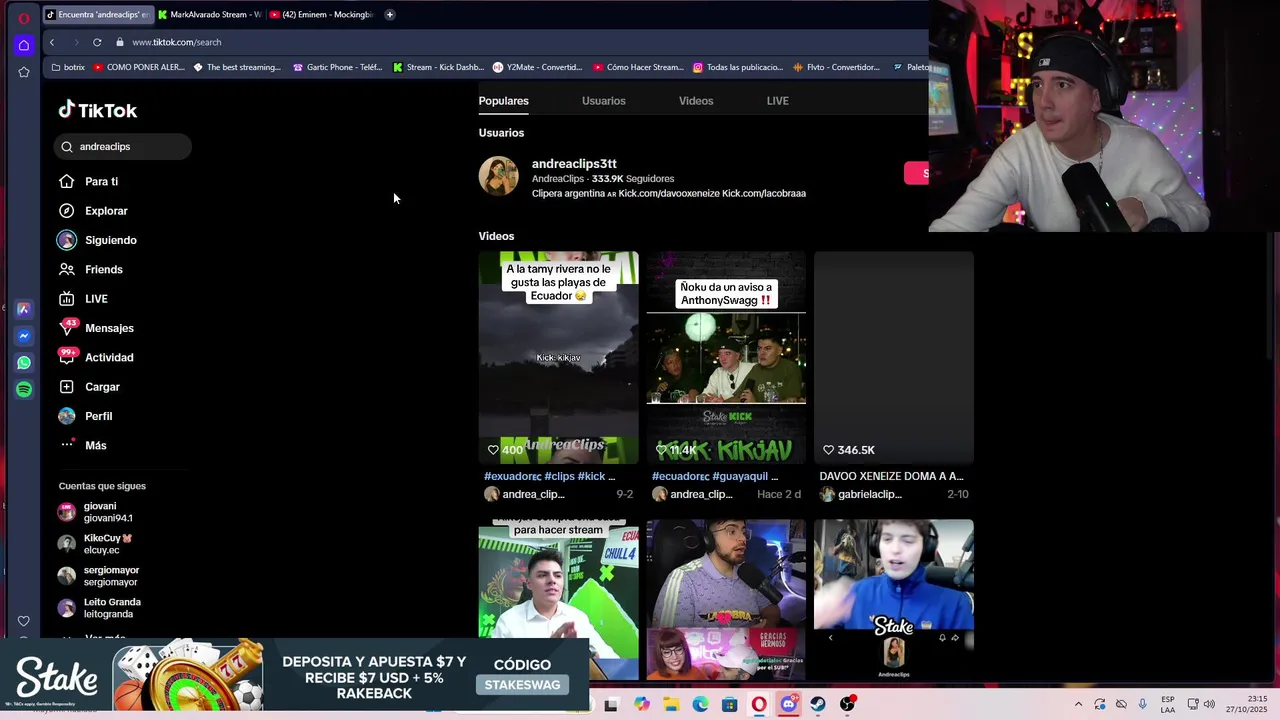The height and width of the screenshot is (720, 1280).
Task: Switch to Eminem Mockingbird YouTube tab
Action: point(322,15)
